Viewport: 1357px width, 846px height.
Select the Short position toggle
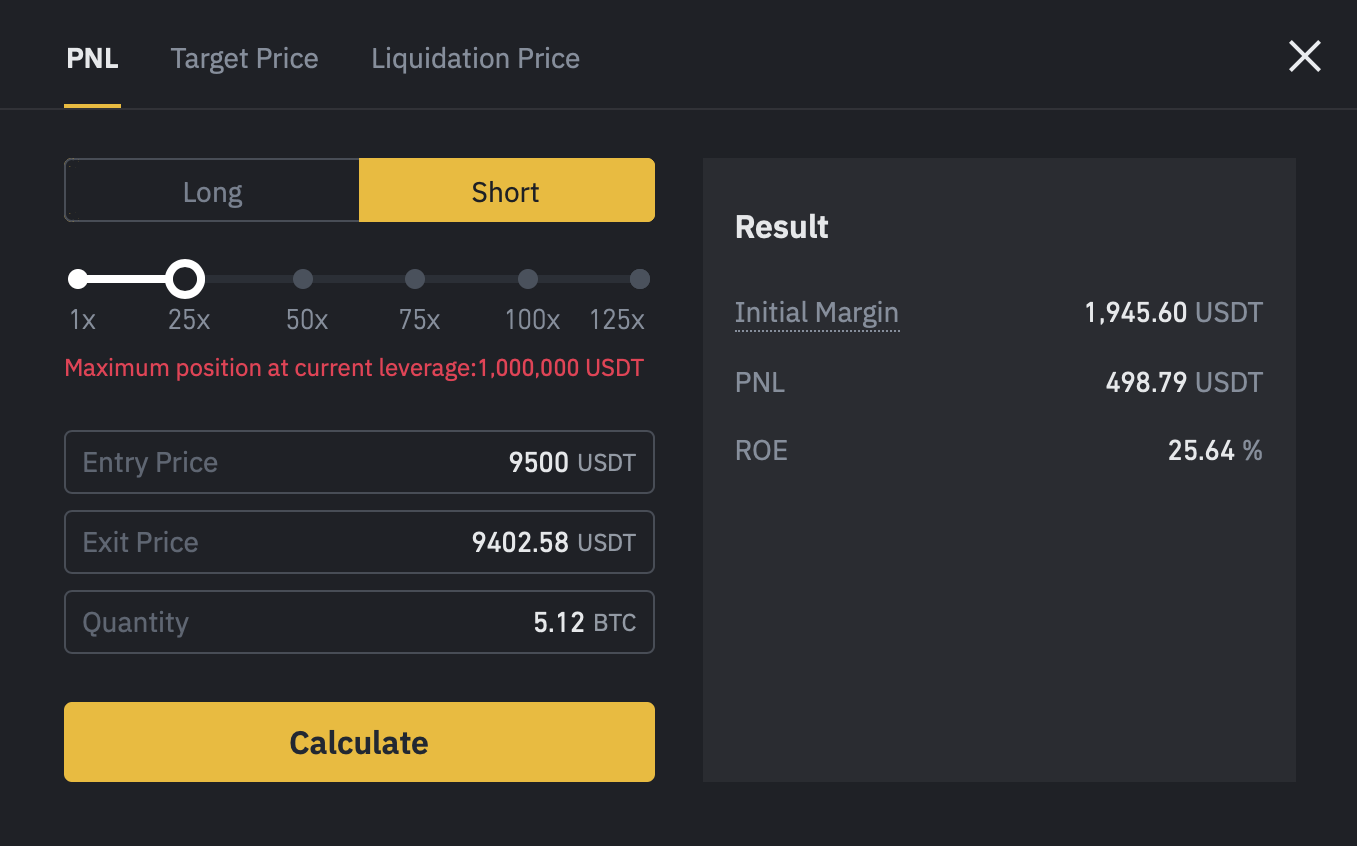tap(506, 191)
